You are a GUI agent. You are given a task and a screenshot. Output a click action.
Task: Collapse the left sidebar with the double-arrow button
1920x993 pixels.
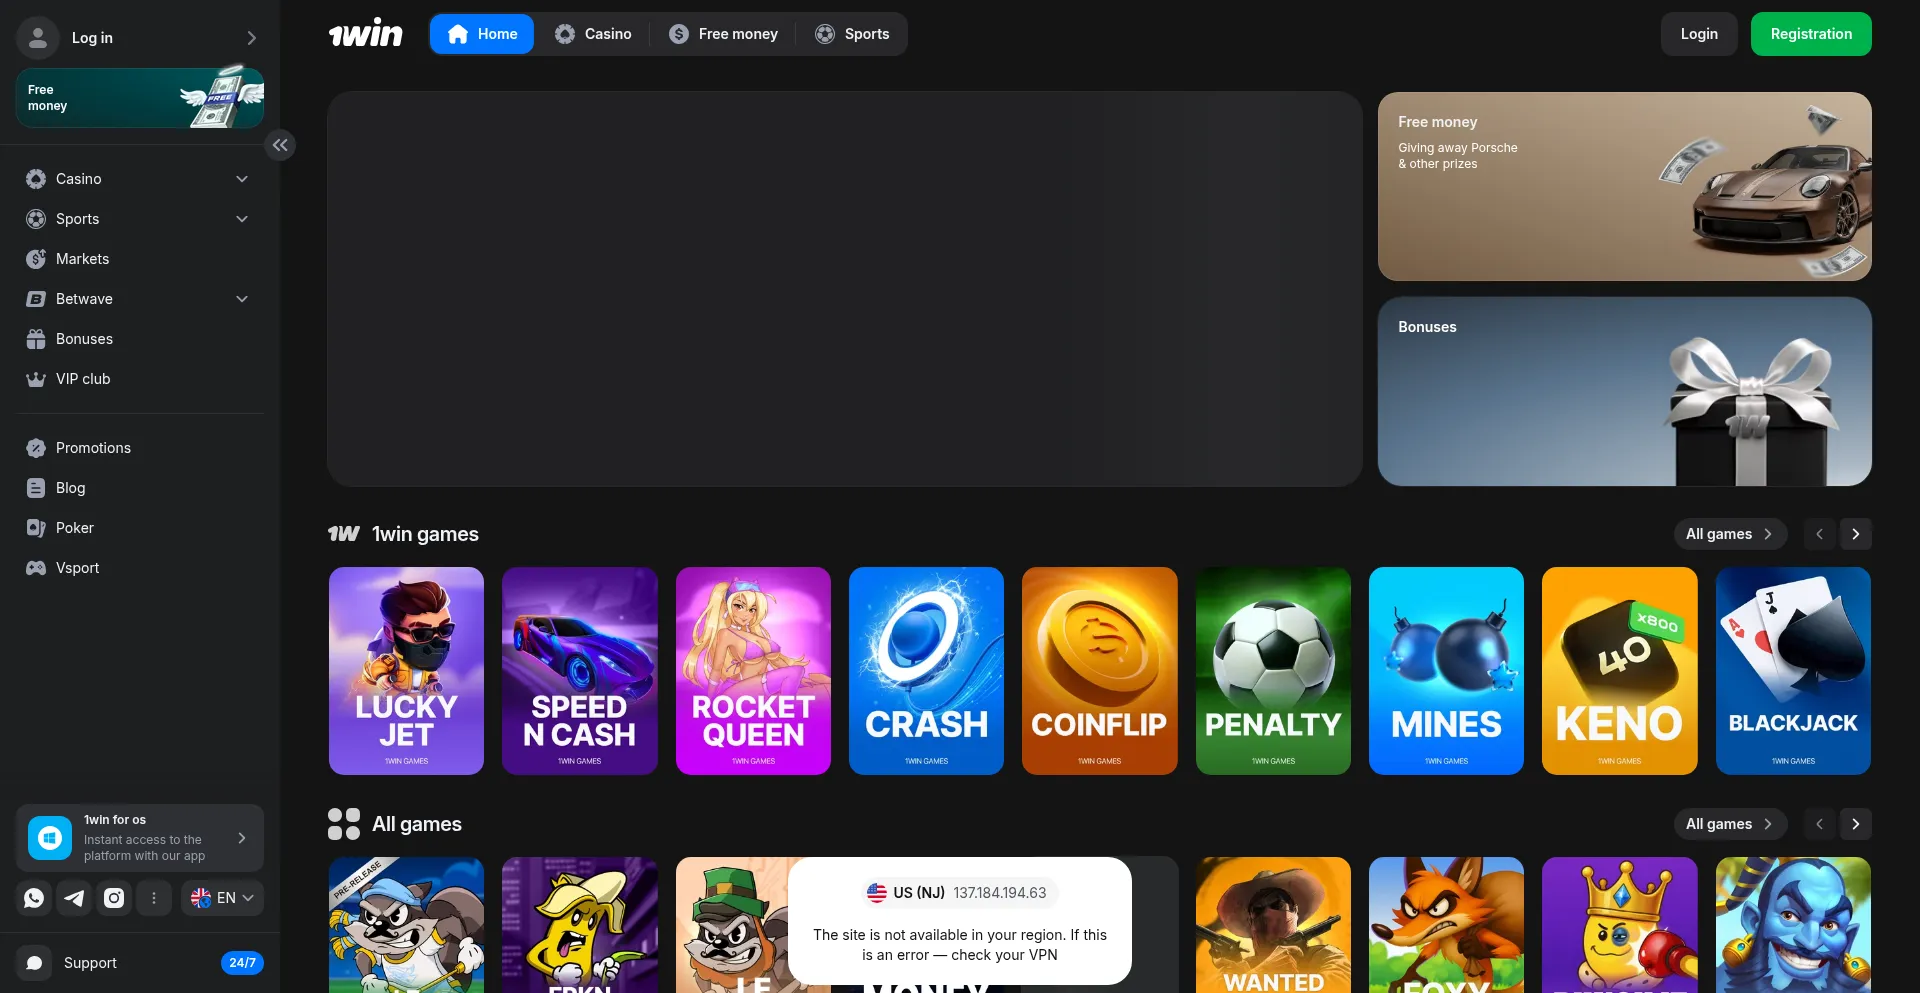(280, 145)
